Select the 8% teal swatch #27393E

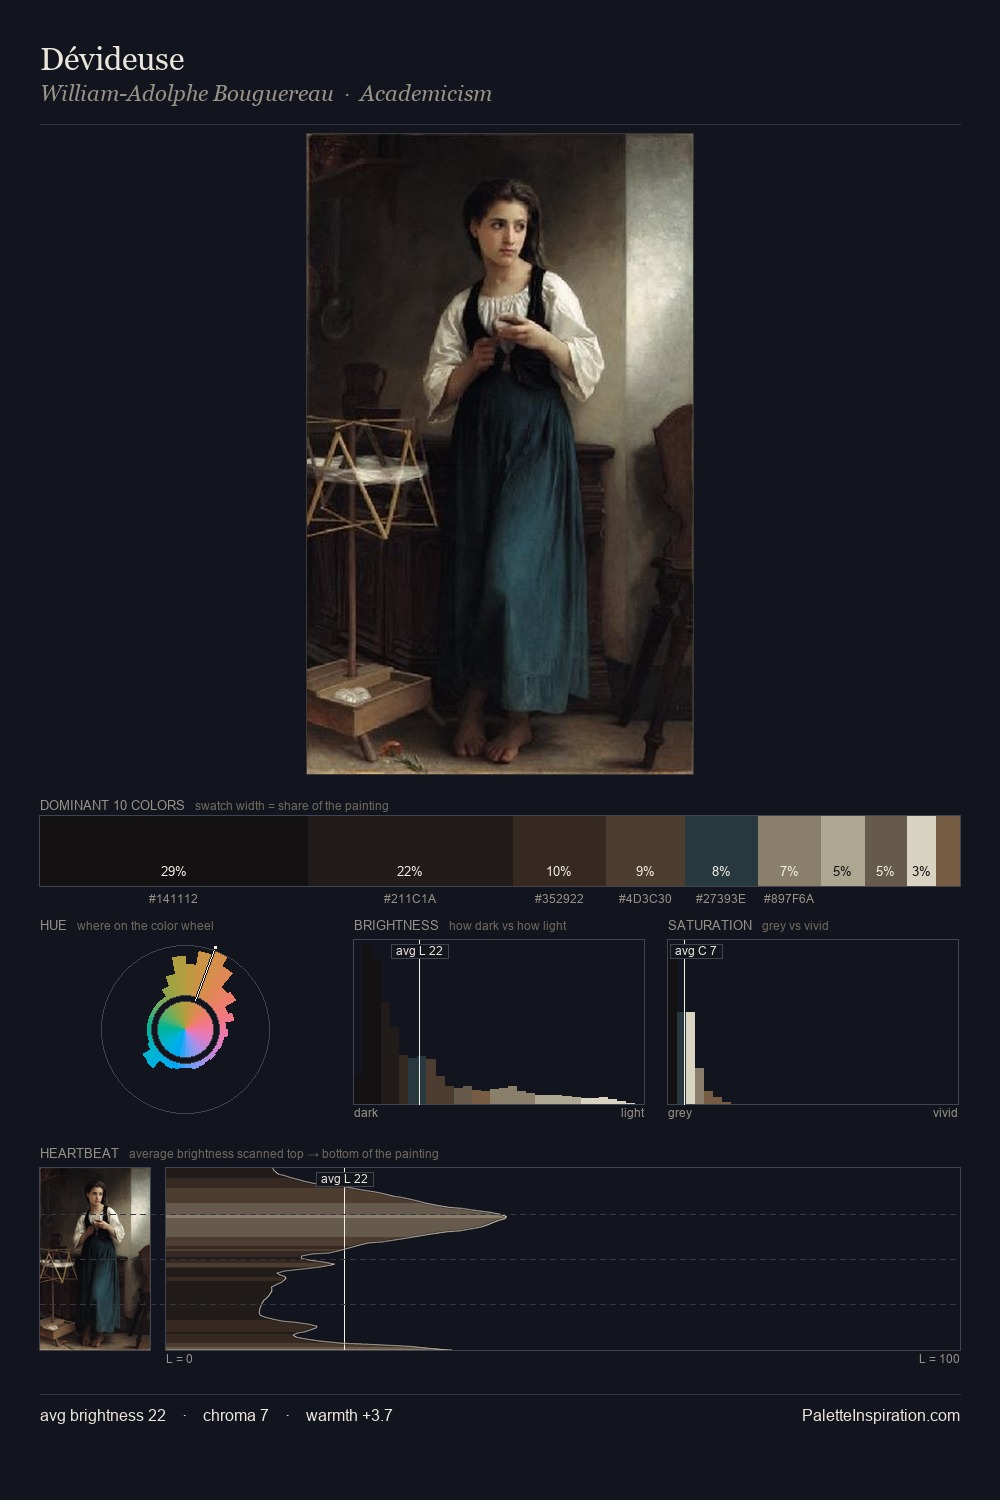pos(721,851)
